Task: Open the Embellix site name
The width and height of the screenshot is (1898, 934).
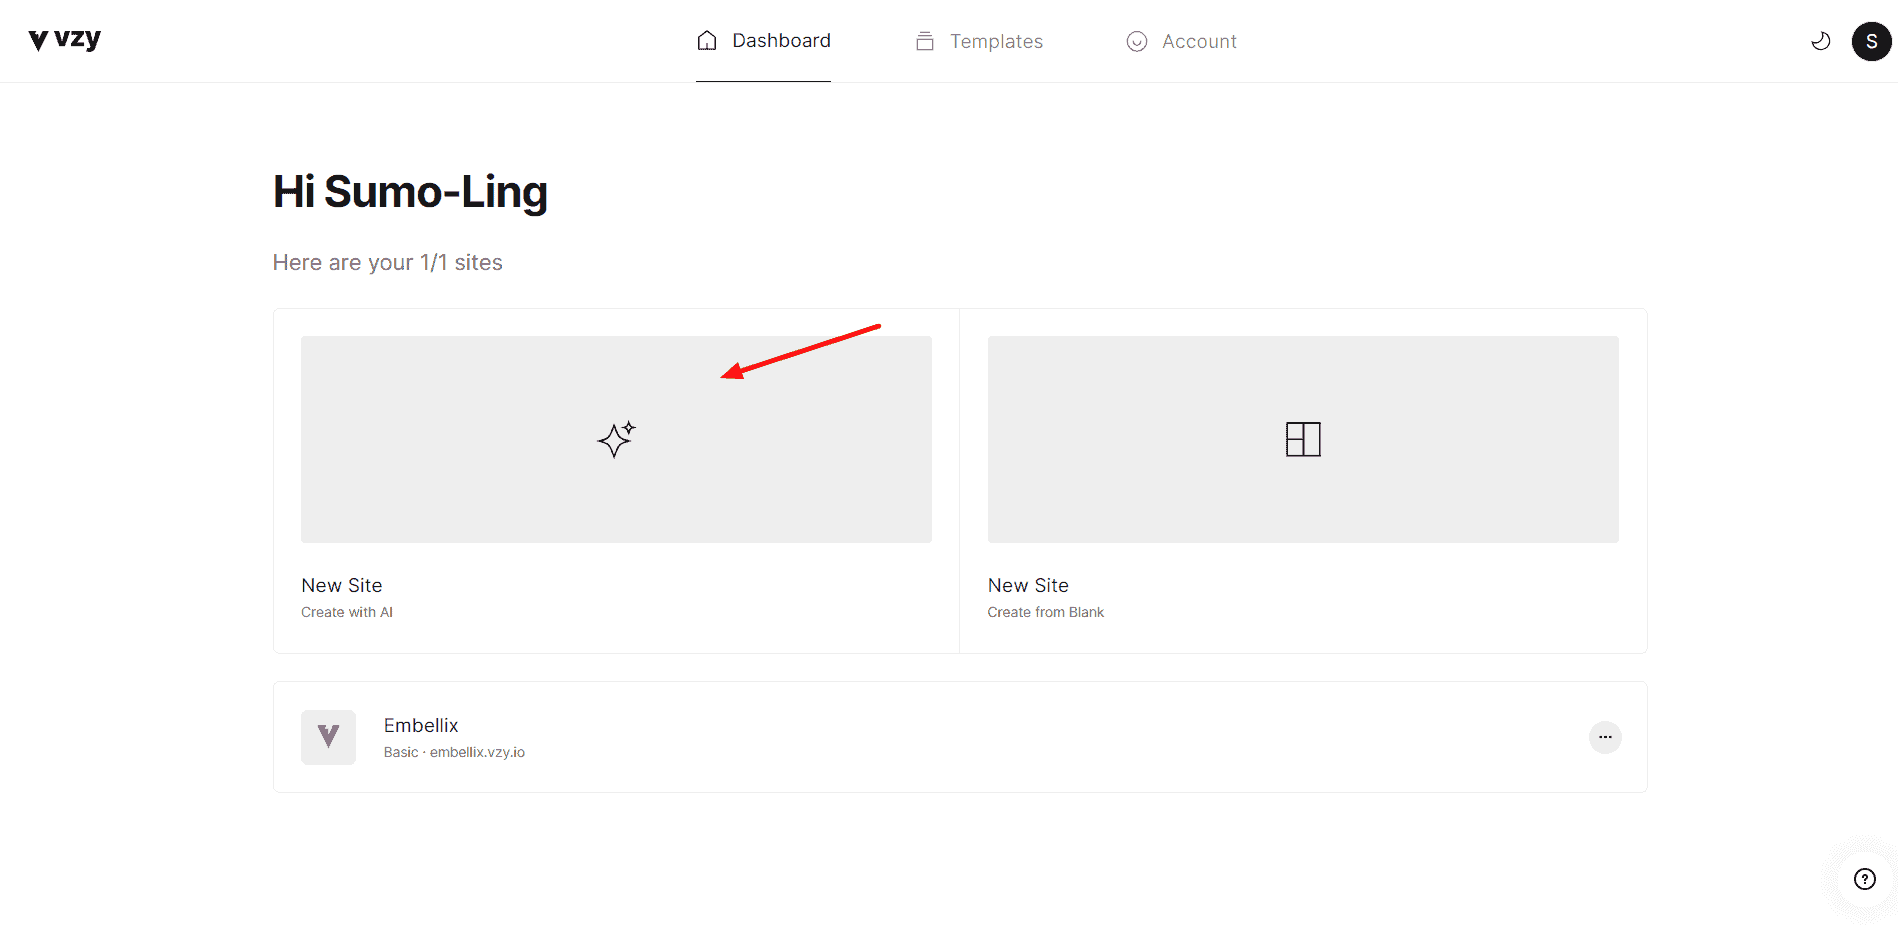Action: point(421,725)
